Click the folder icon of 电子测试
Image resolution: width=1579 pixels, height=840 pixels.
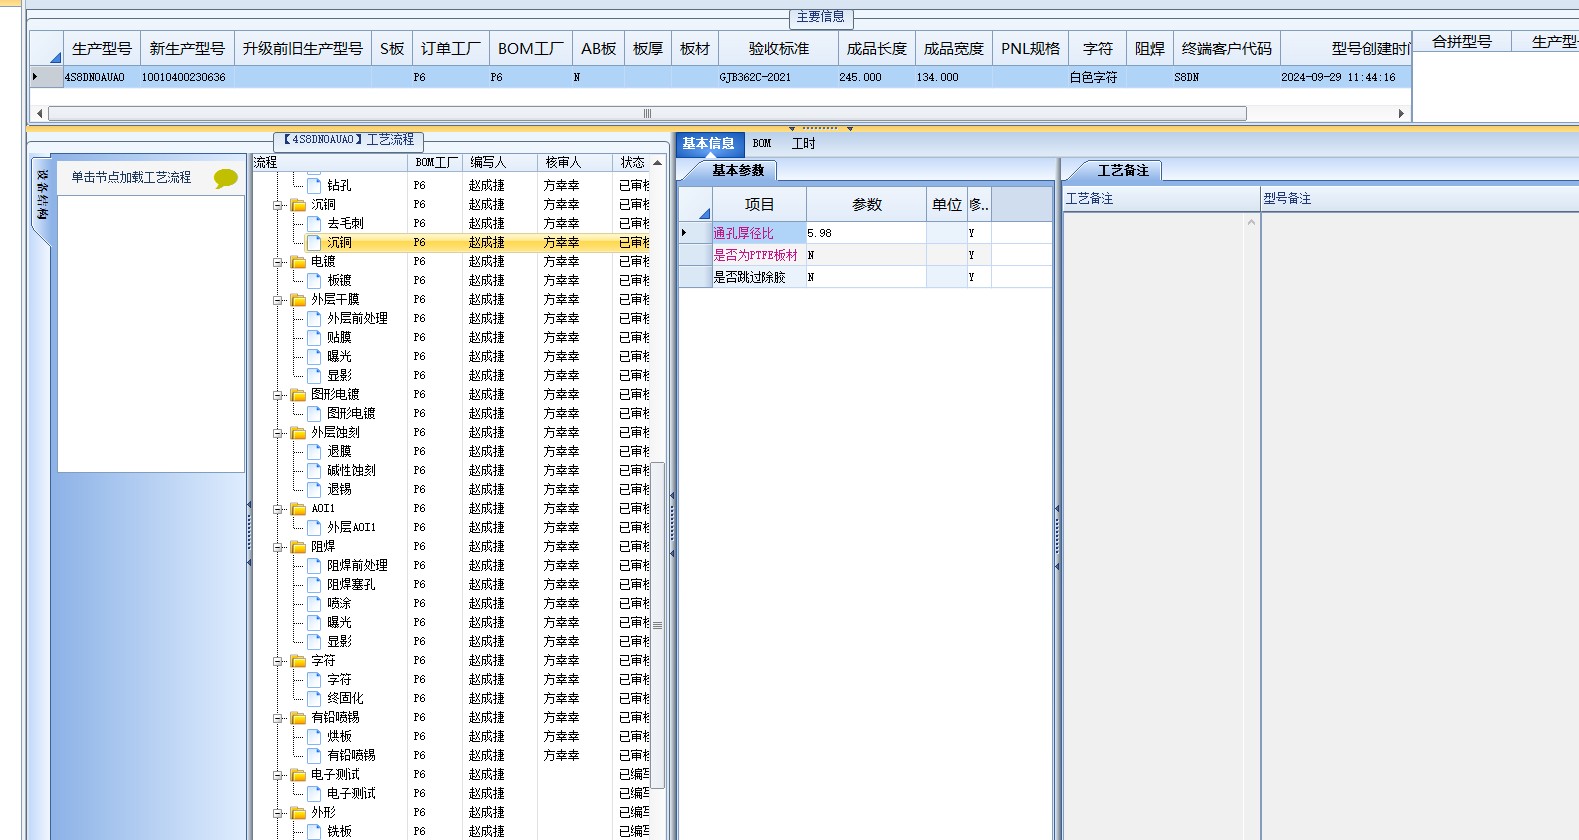(x=298, y=775)
